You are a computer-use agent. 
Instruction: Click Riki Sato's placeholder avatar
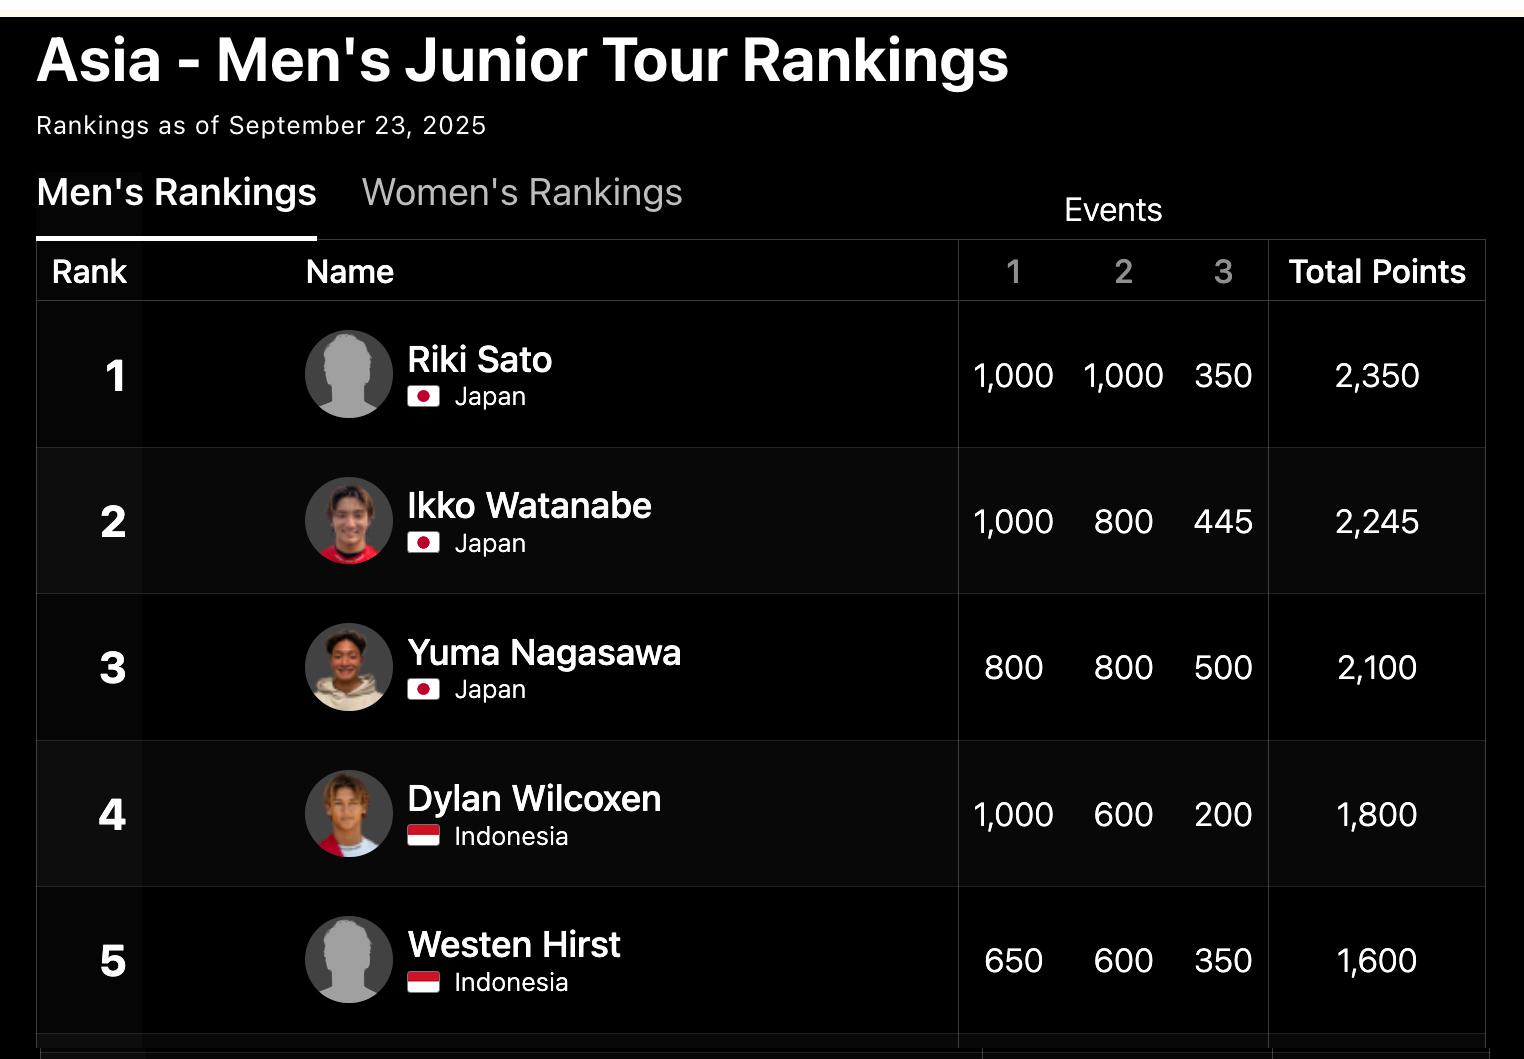[349, 374]
